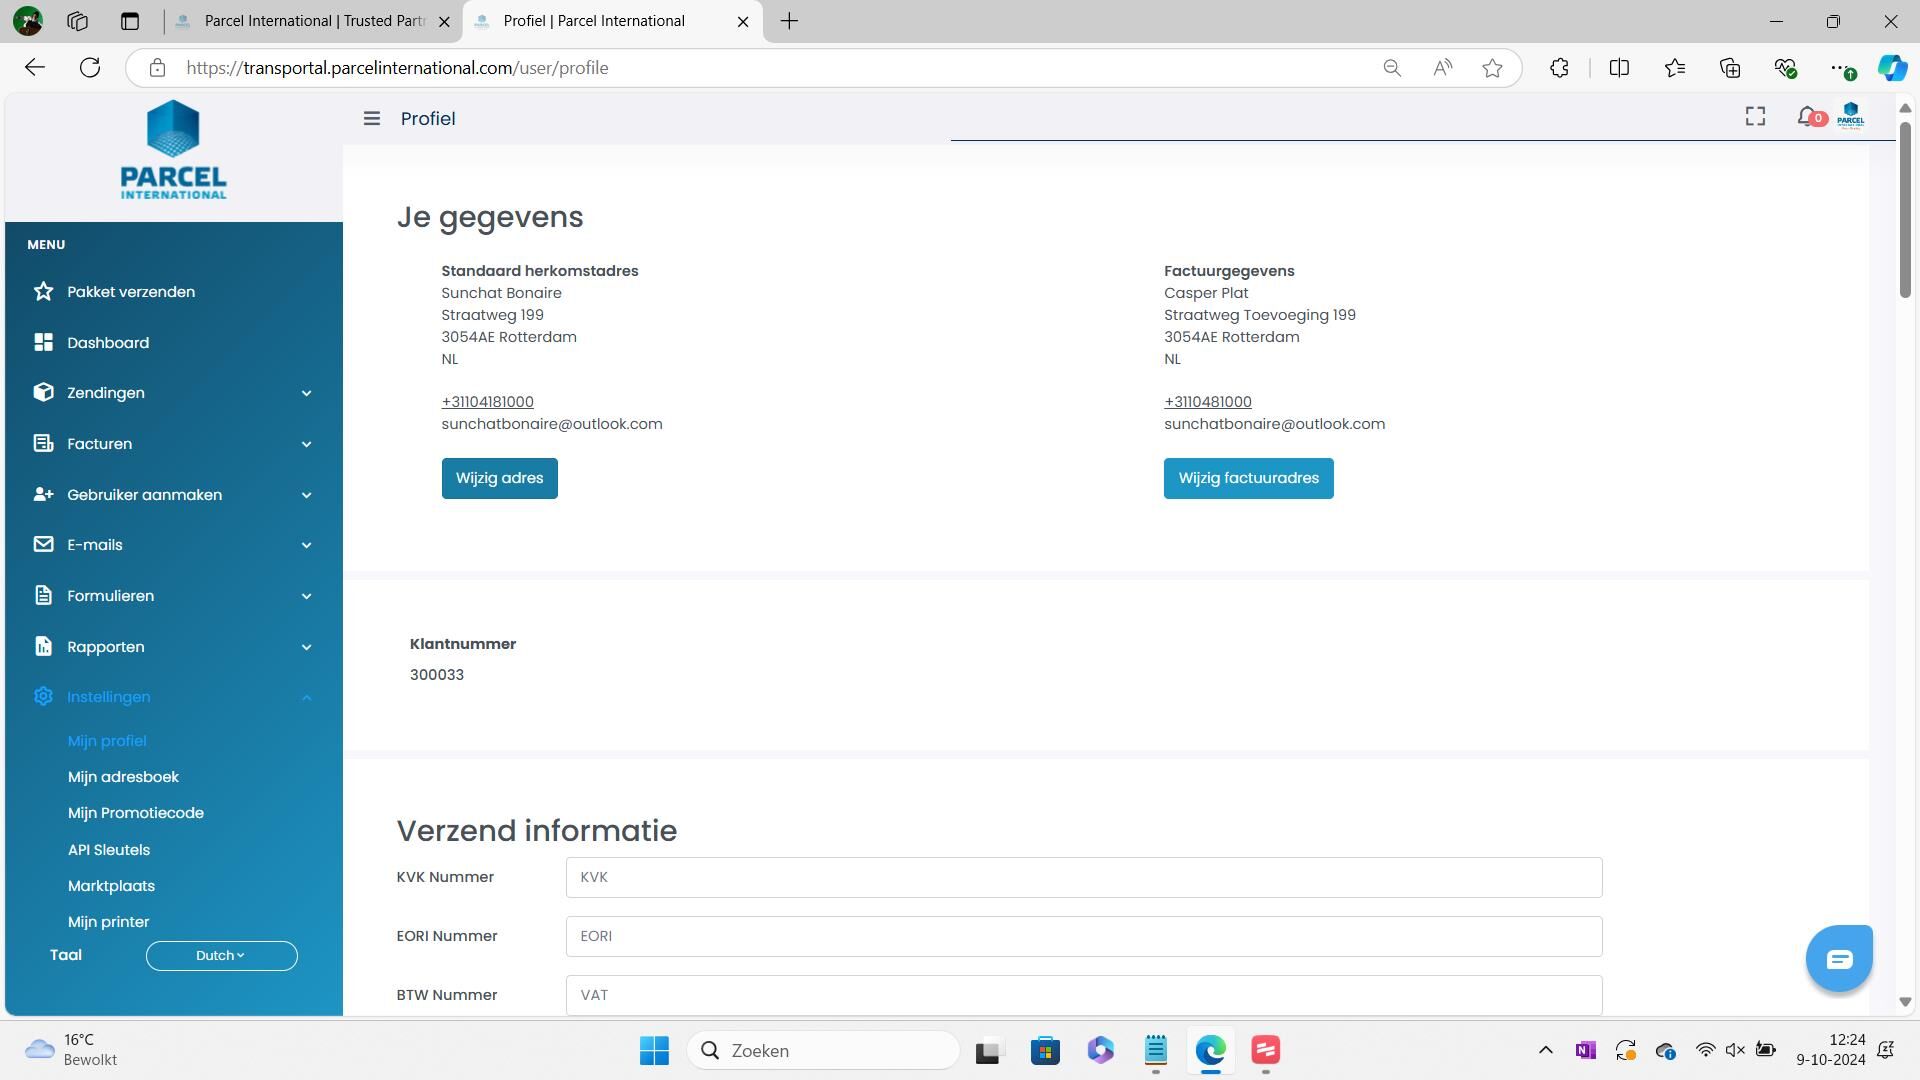Open the Dutch language dropdown
Screen dimensions: 1920x1080
[221, 956]
